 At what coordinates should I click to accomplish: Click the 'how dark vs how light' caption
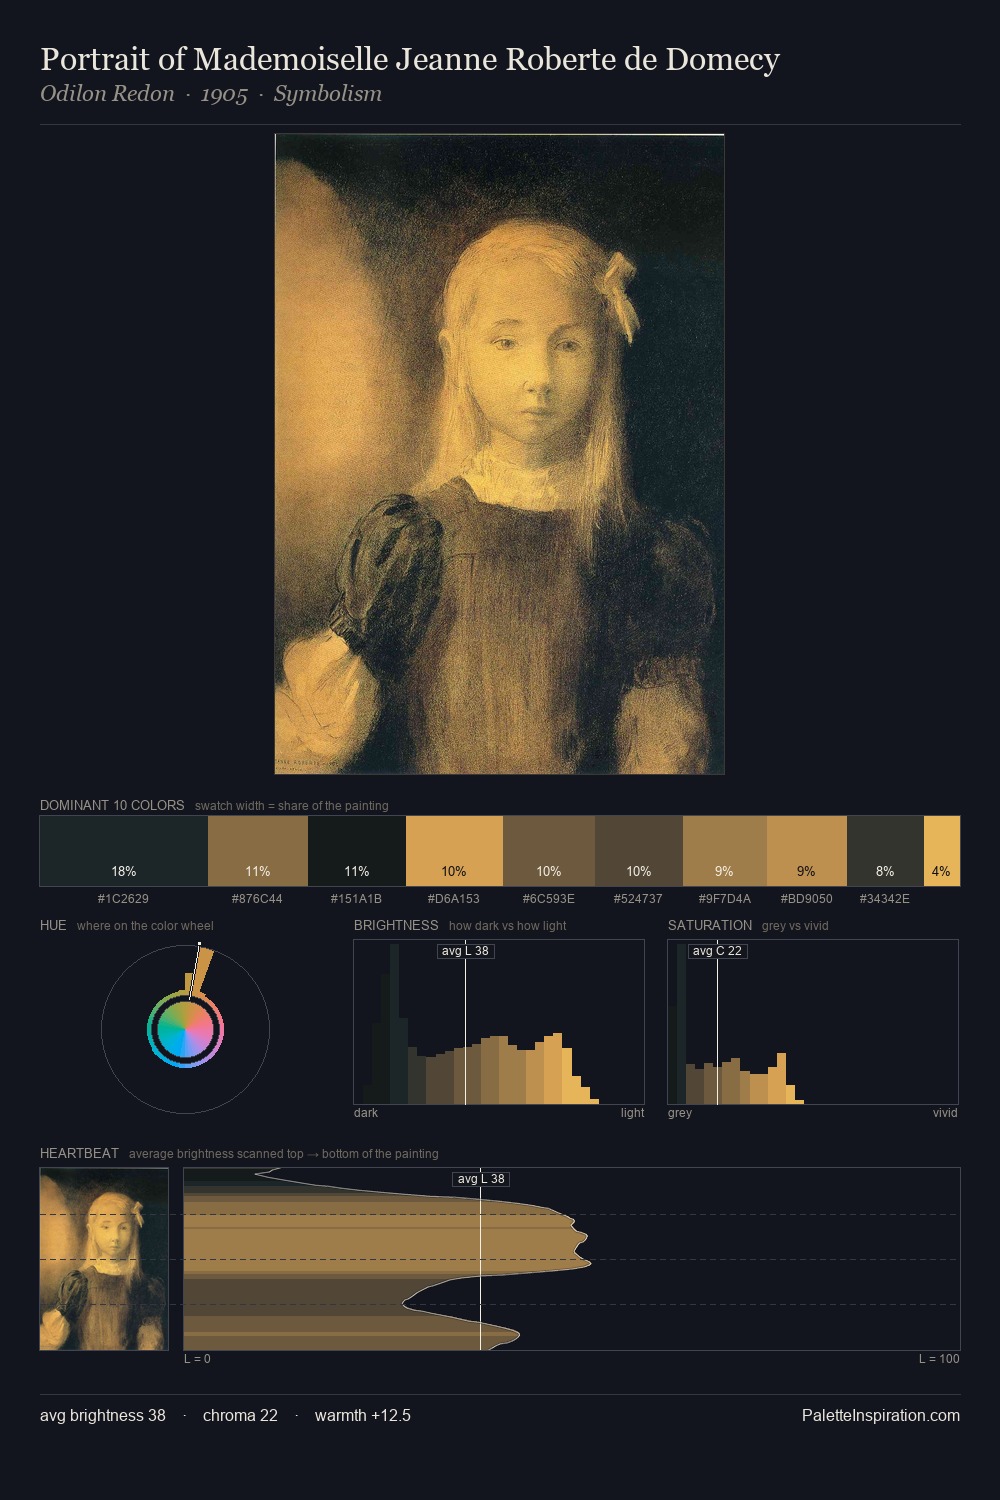[x=507, y=926]
